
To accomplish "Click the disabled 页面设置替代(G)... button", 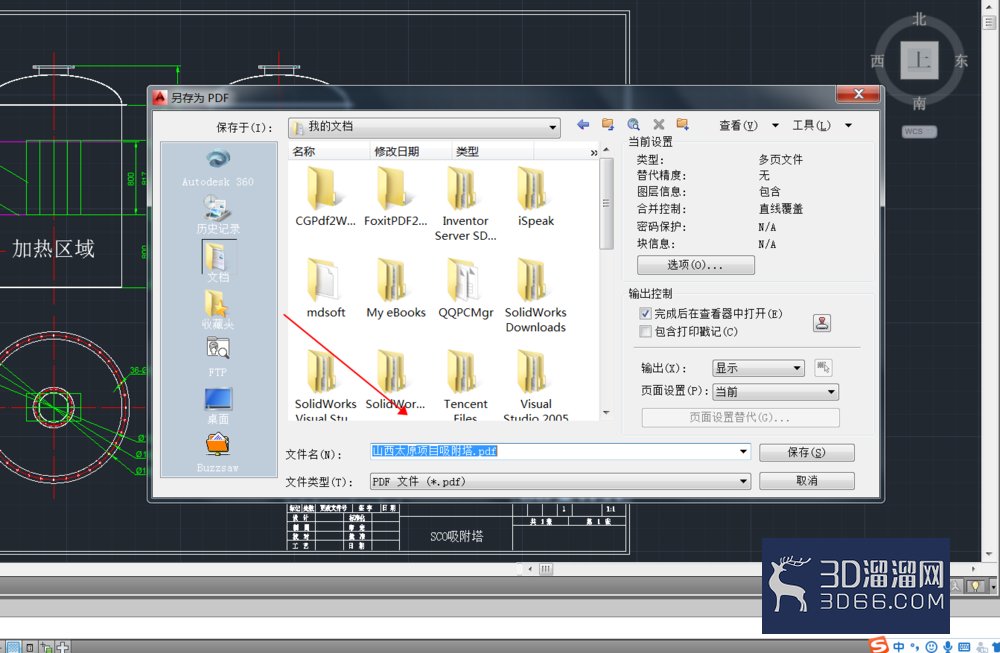I will click(x=740, y=418).
